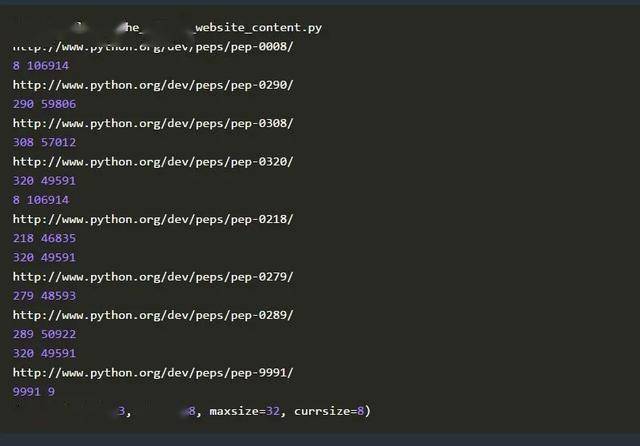The height and width of the screenshot is (446, 640).
Task: Click the output line '9991 9'
Action: pyautogui.click(x=34, y=392)
